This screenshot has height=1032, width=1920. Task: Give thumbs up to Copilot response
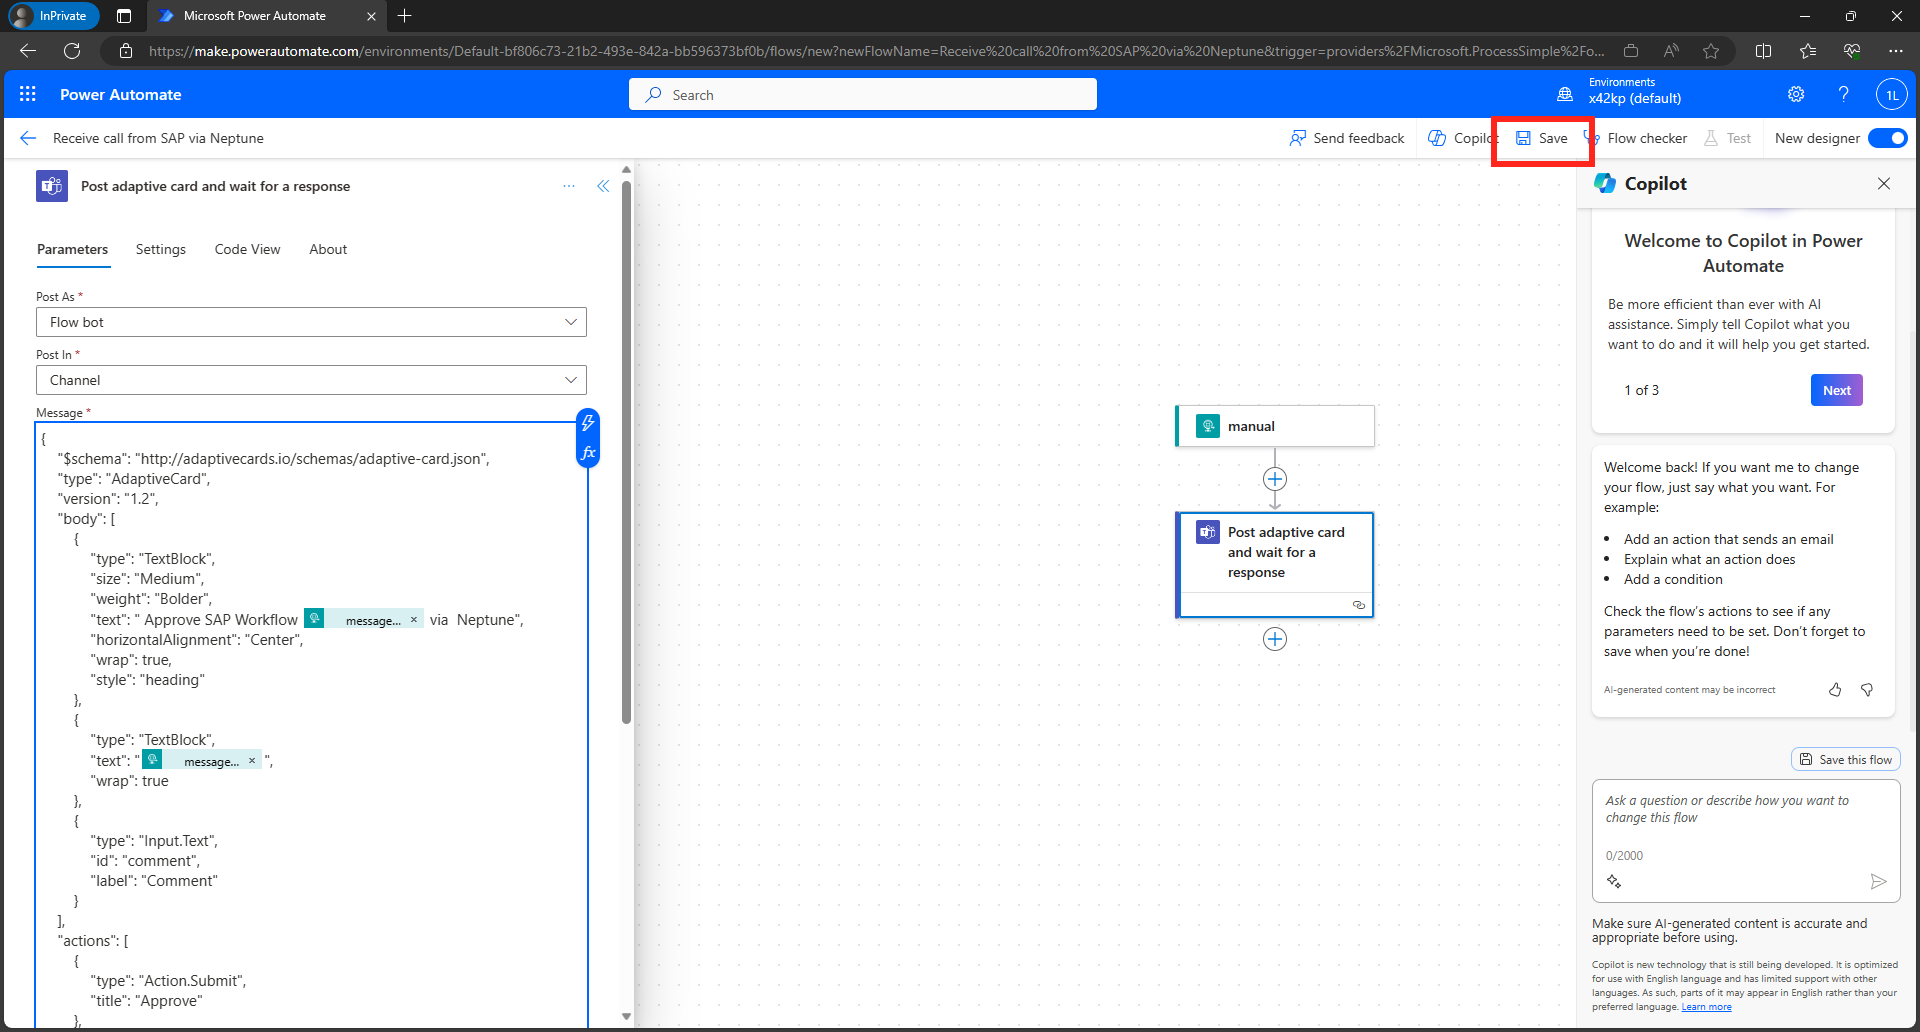(1835, 690)
